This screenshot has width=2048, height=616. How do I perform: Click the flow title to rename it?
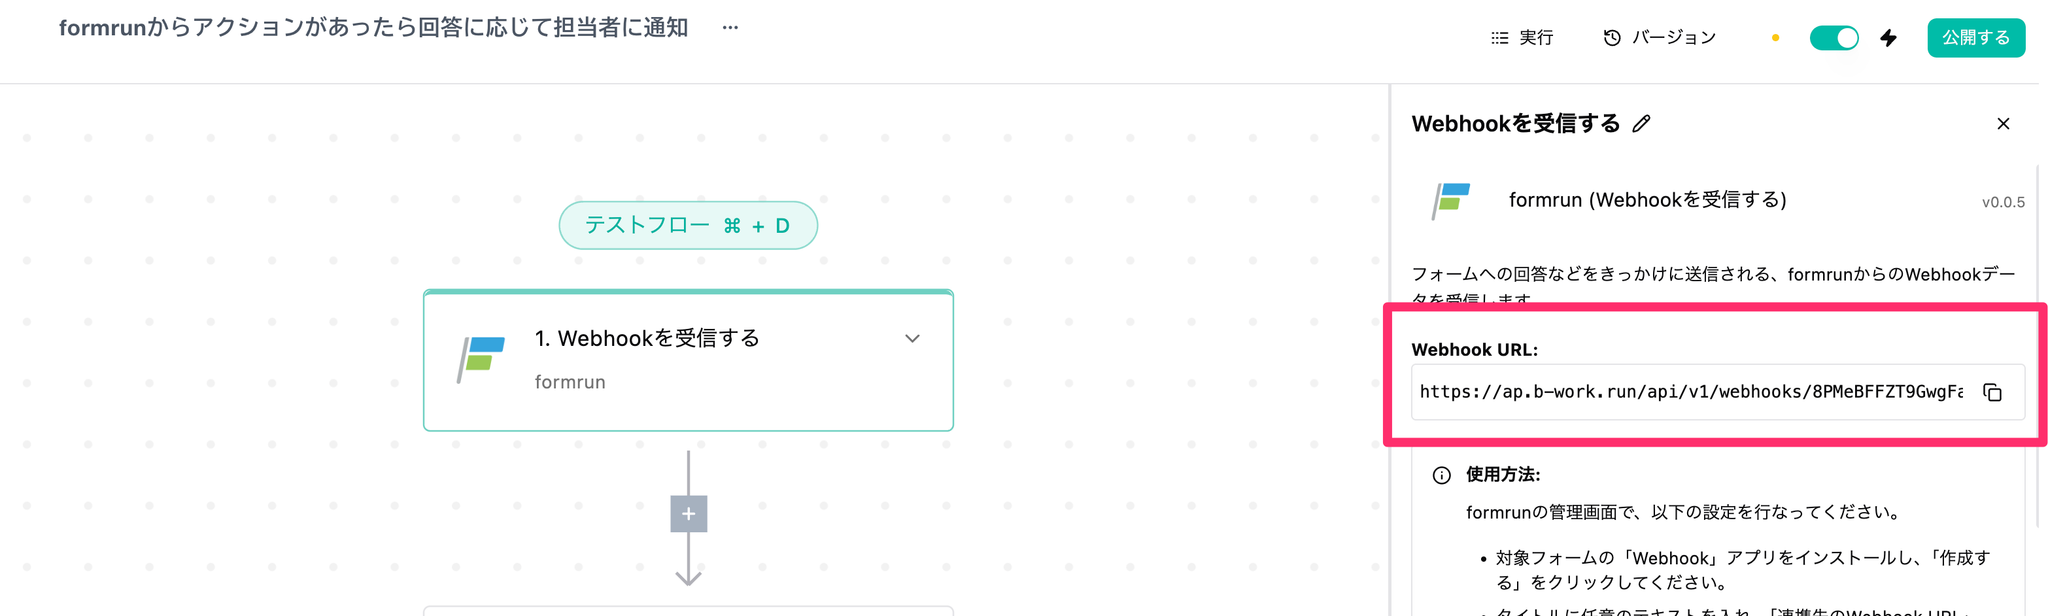pos(373,28)
